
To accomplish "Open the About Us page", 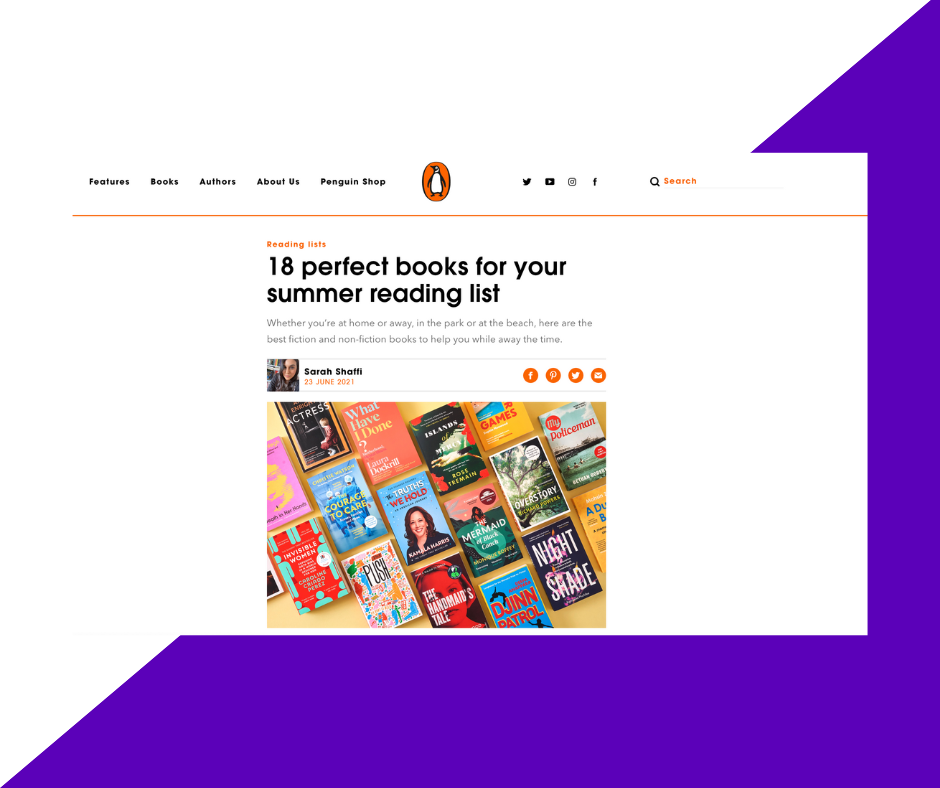I will click(x=278, y=182).
